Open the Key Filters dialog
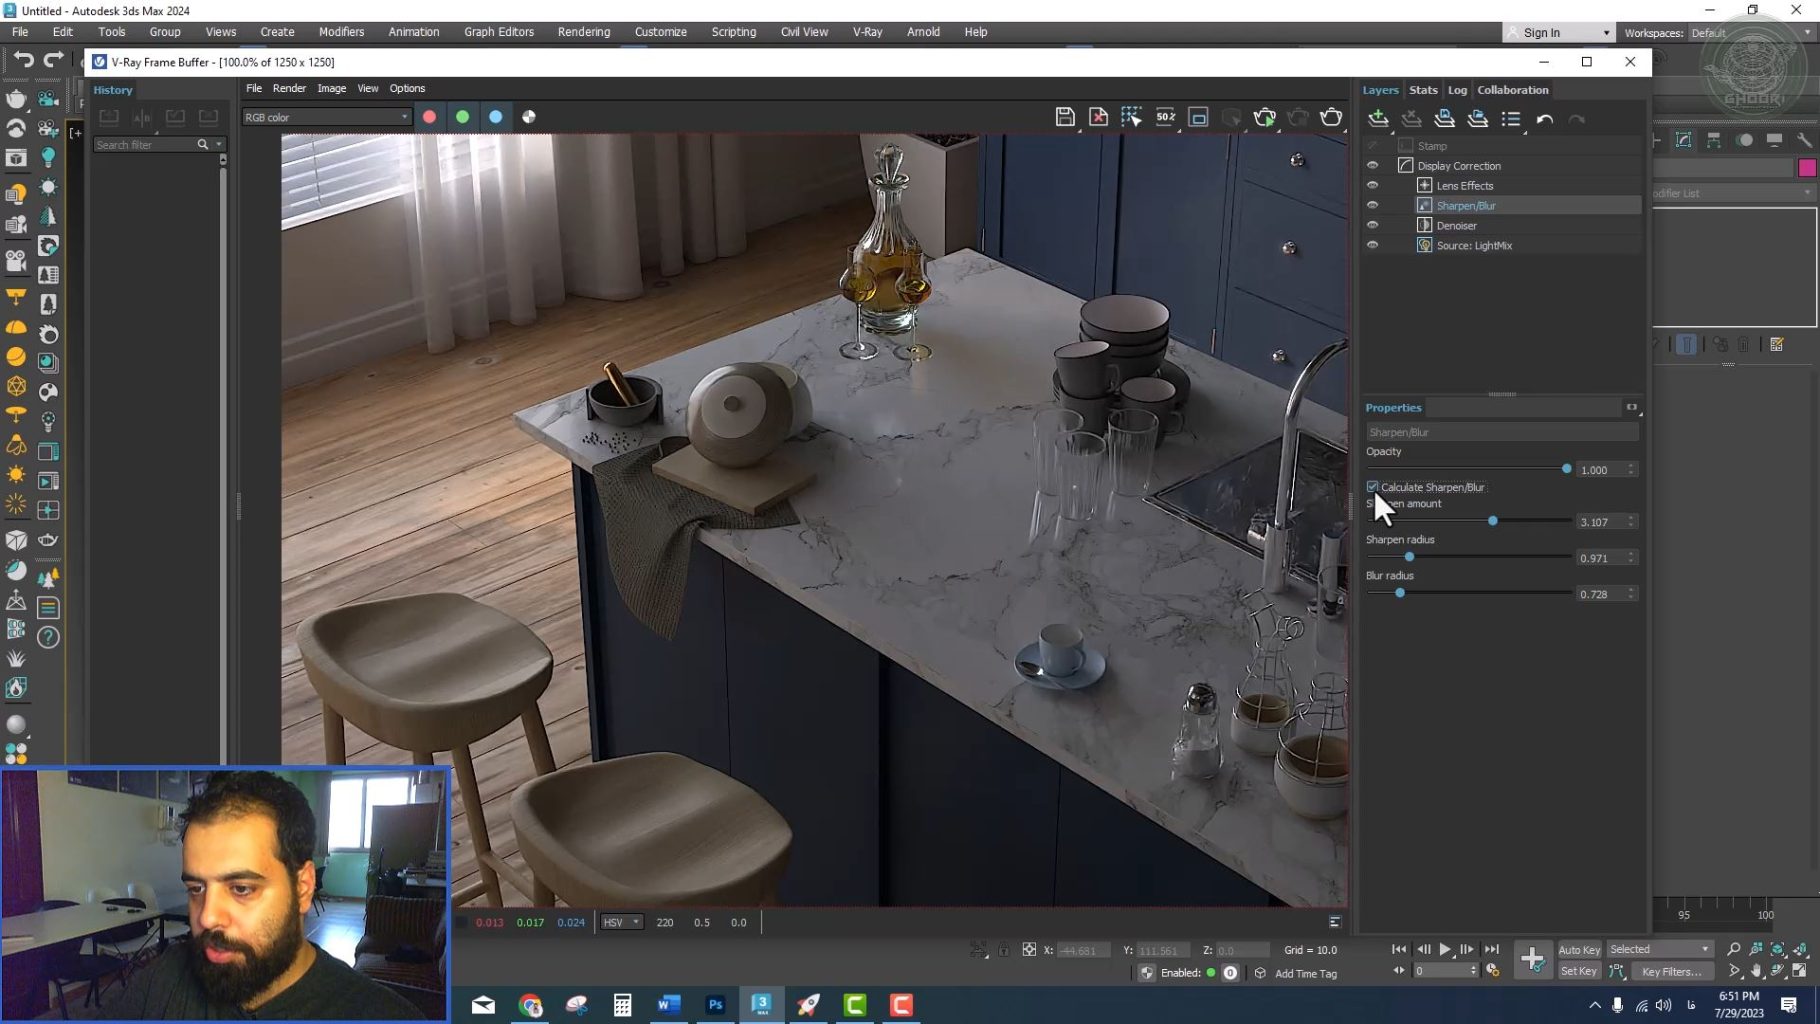Image resolution: width=1820 pixels, height=1024 pixels. point(1671,971)
